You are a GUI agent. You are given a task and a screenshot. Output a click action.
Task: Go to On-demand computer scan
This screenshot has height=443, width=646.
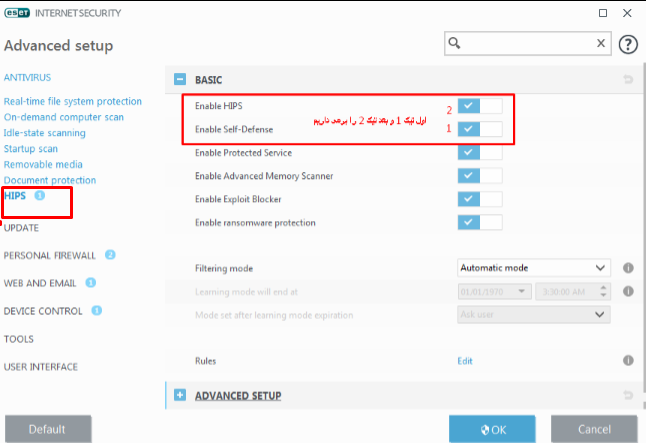pyautogui.click(x=64, y=117)
